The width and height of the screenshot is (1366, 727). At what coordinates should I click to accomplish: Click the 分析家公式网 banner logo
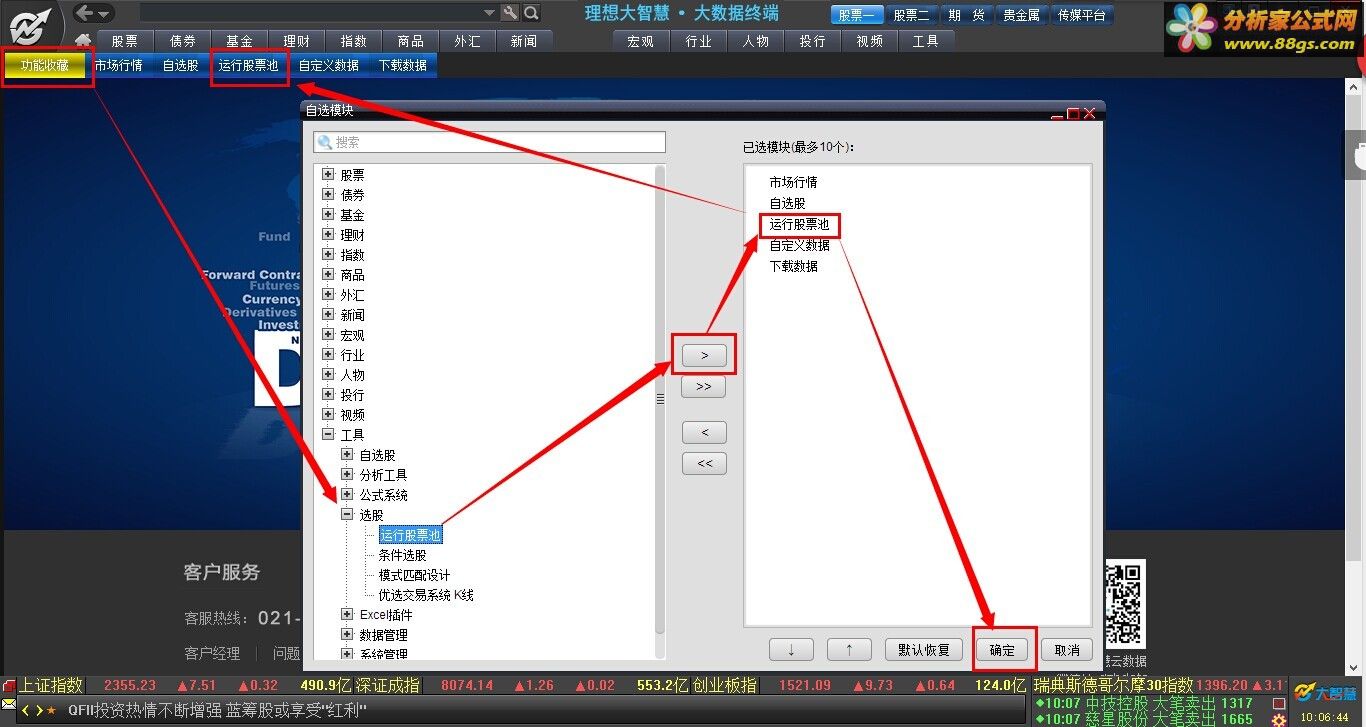pos(1263,28)
